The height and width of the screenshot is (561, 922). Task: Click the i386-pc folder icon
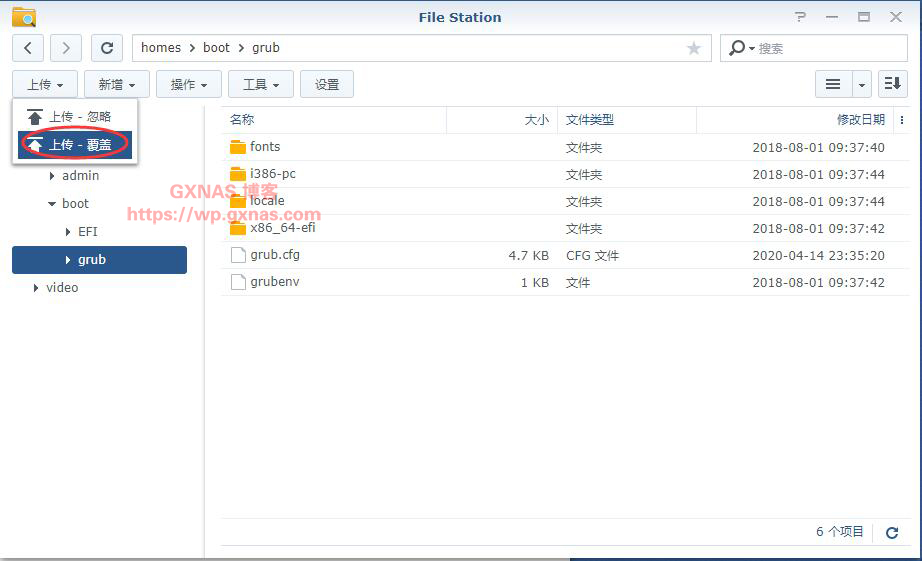click(x=238, y=174)
